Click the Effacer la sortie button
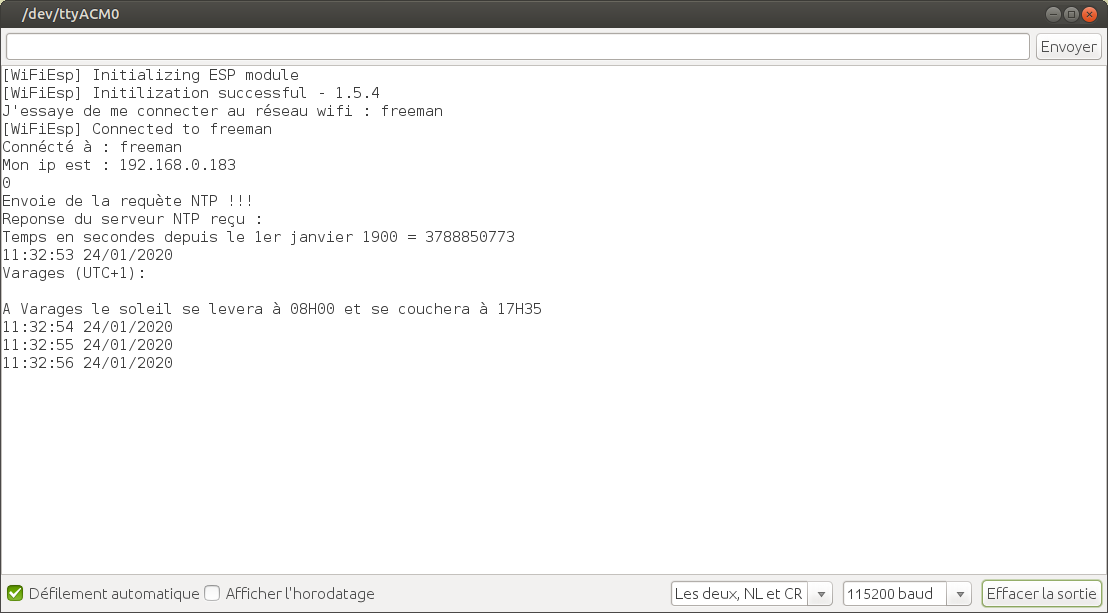1108x613 pixels. (1041, 593)
